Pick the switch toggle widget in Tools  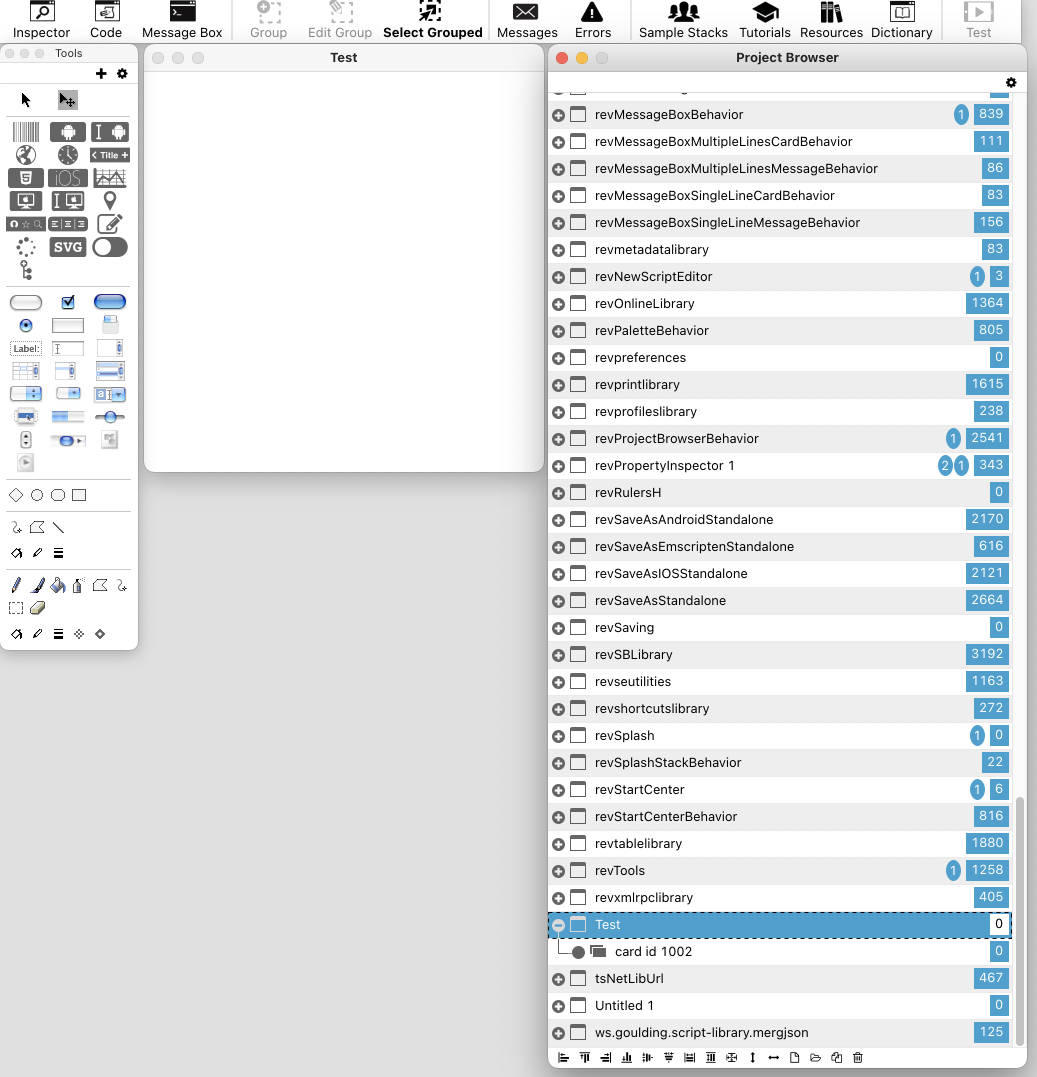[x=110, y=247]
